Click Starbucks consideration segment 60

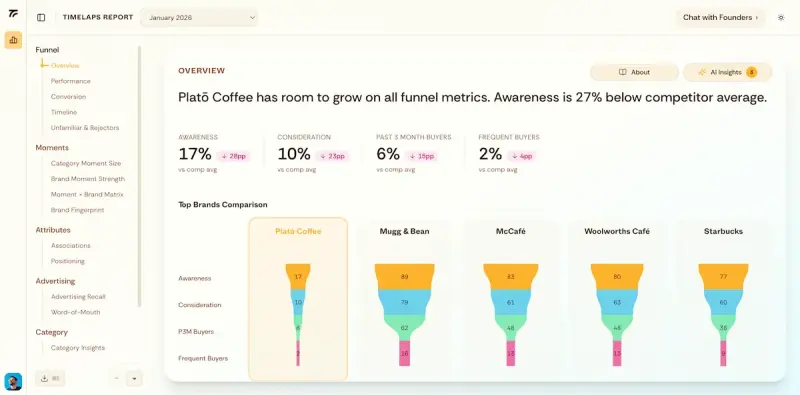(x=723, y=303)
